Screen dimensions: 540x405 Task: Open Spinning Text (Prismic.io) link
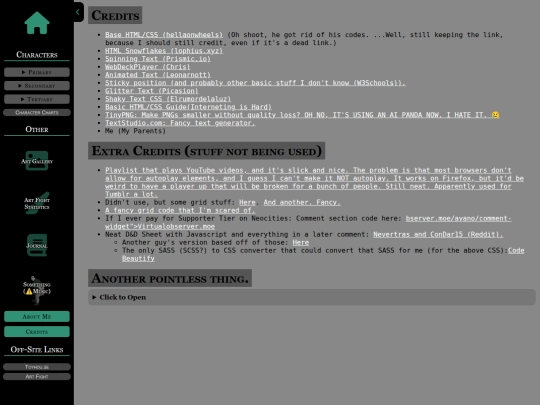click(158, 59)
